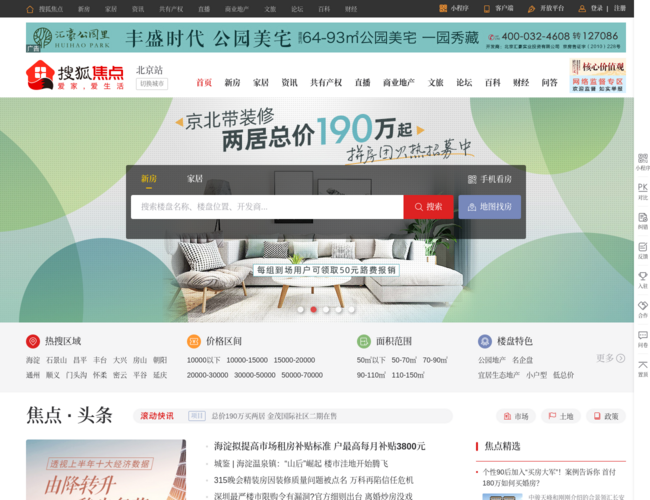Click the 搜狐焦点 home icon in top bar
This screenshot has height=500, width=650.
(30, 9)
